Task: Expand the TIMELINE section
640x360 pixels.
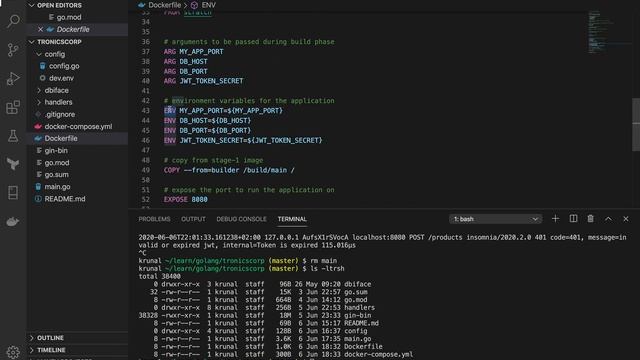Action: pos(77,350)
